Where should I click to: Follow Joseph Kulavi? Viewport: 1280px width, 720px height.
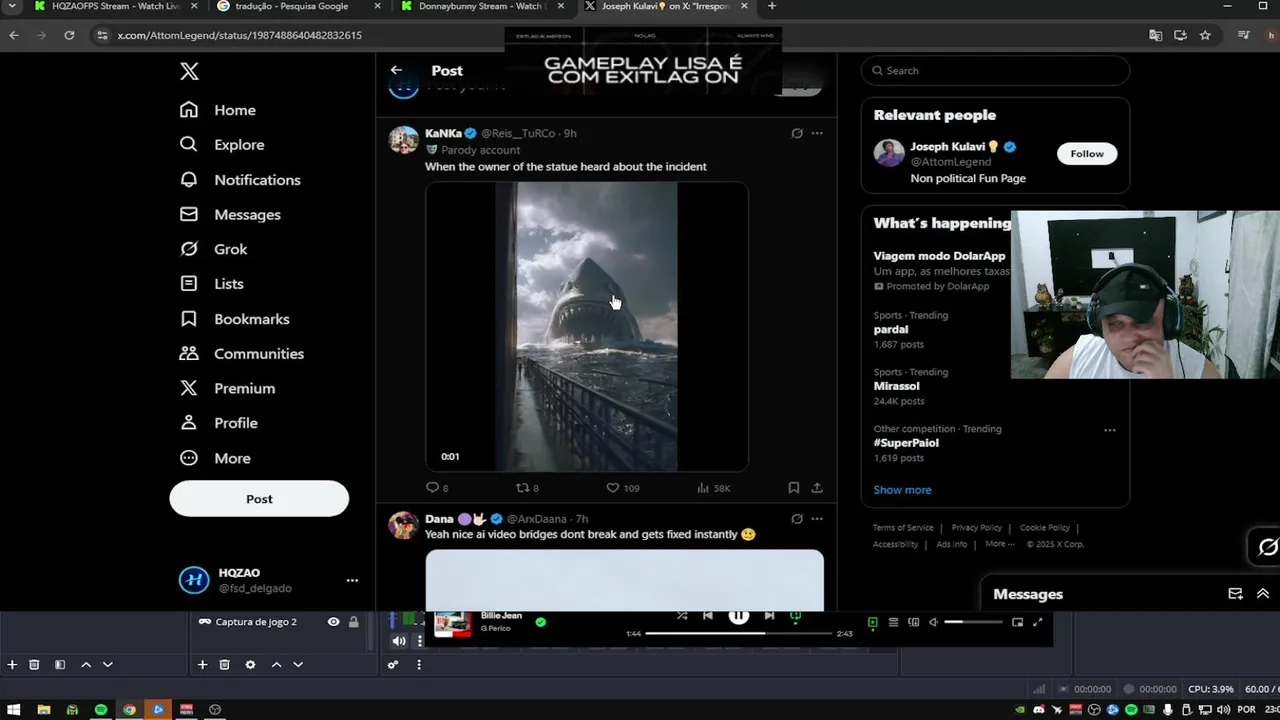point(1087,153)
